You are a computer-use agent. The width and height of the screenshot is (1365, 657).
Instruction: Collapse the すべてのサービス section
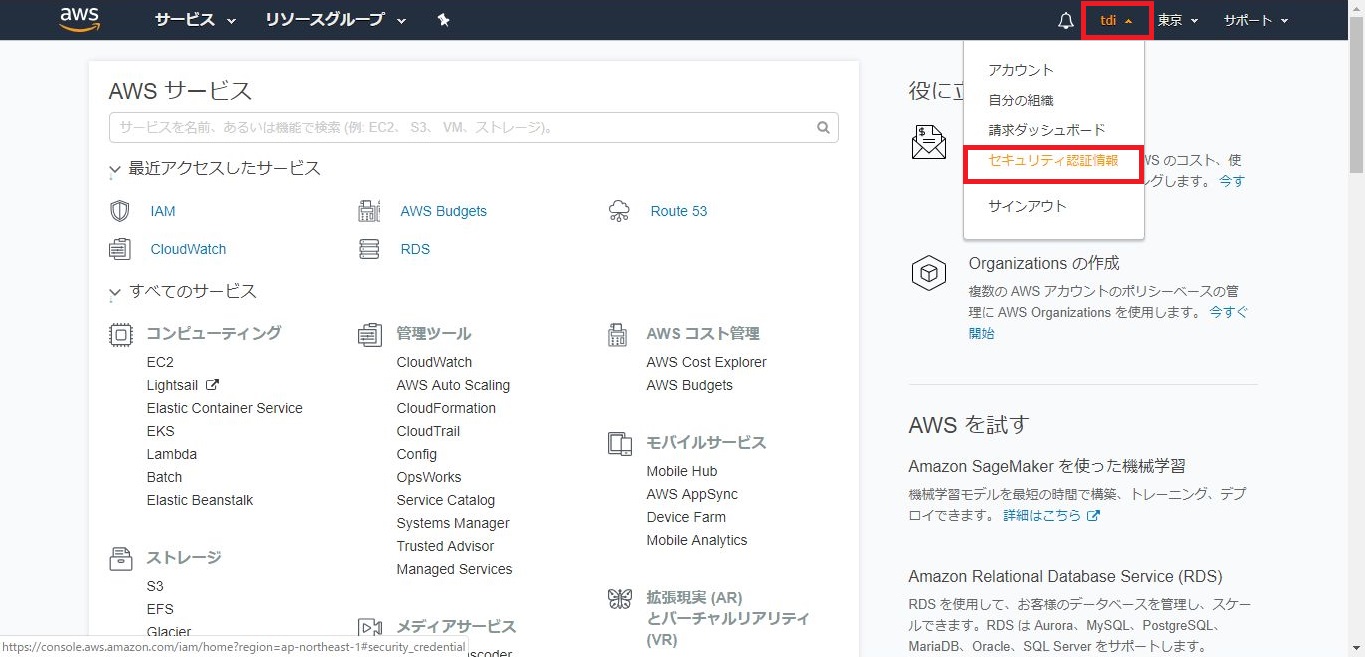click(x=115, y=293)
